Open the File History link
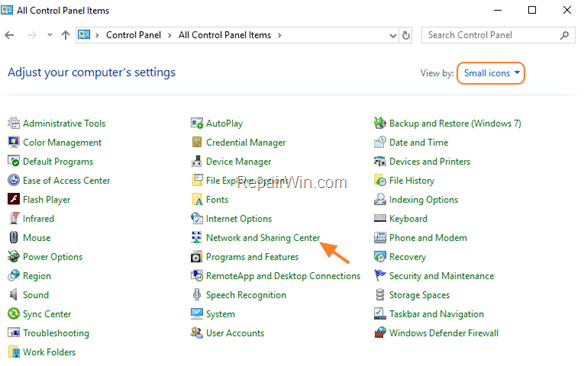 (x=412, y=181)
